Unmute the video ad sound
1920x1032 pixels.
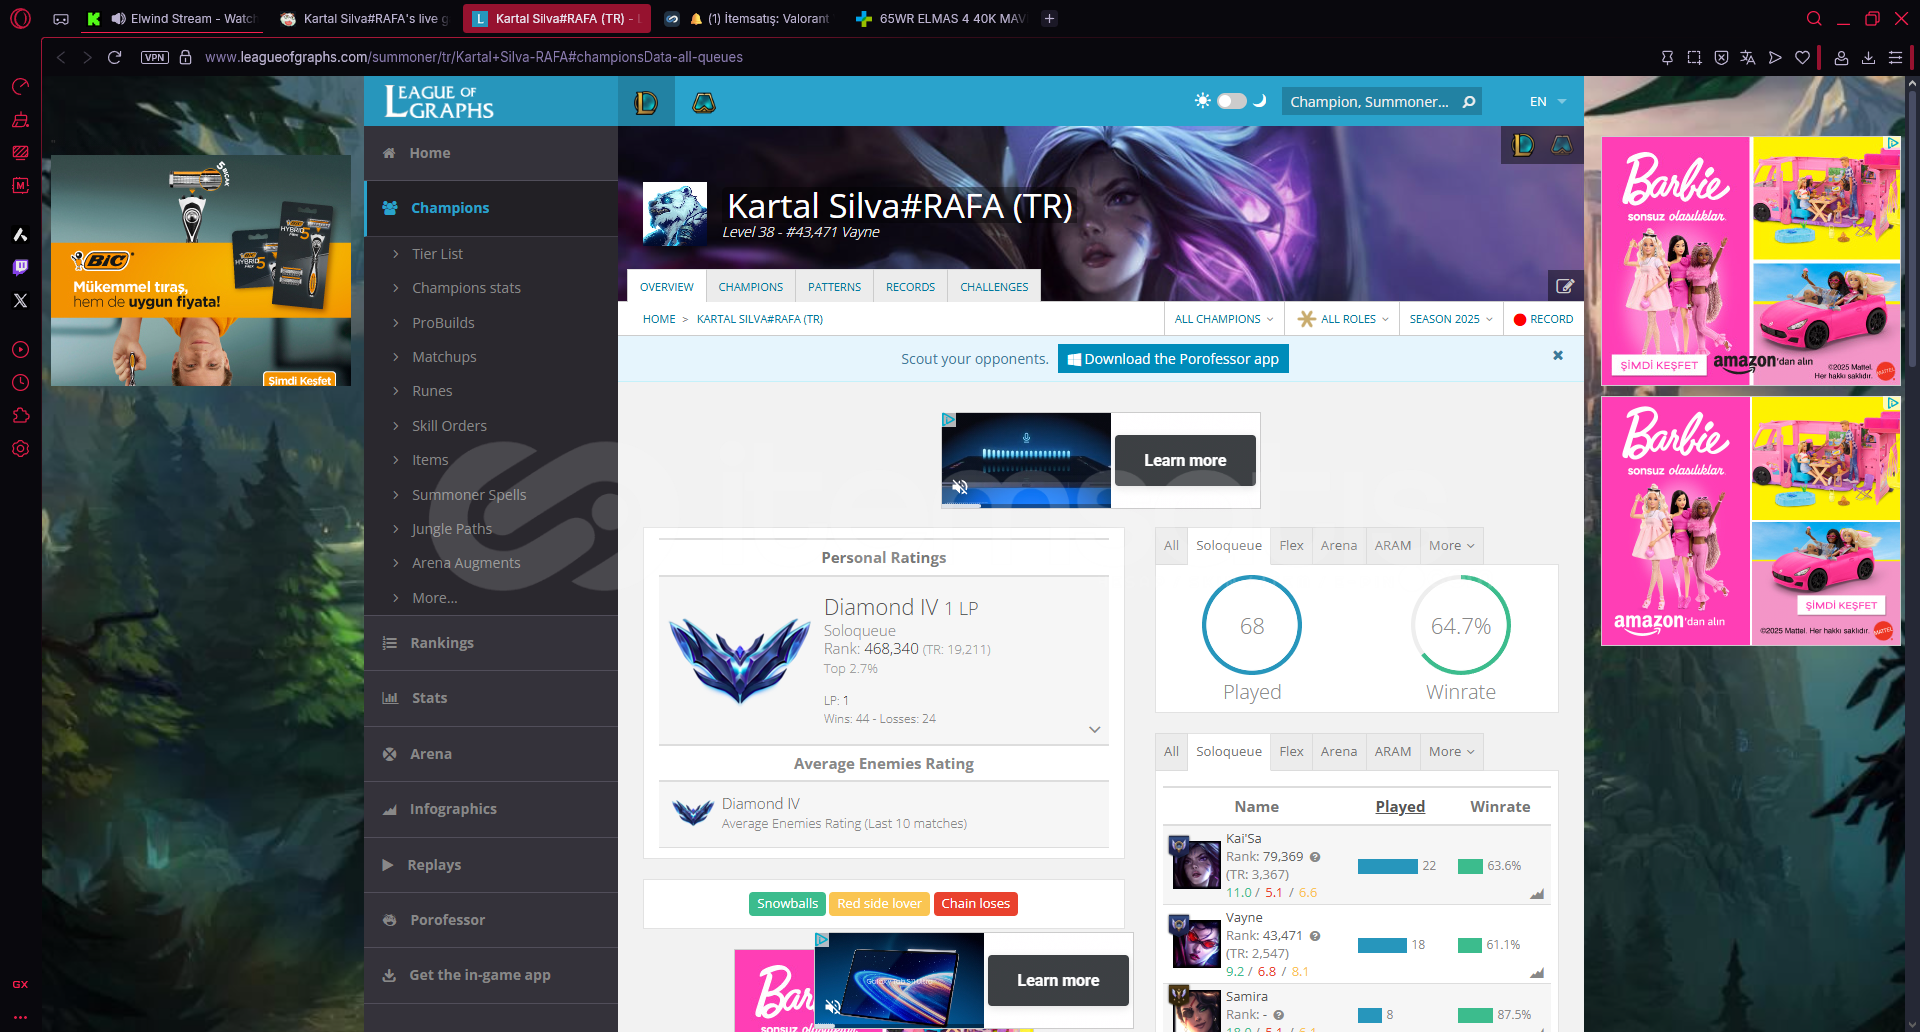click(x=960, y=487)
